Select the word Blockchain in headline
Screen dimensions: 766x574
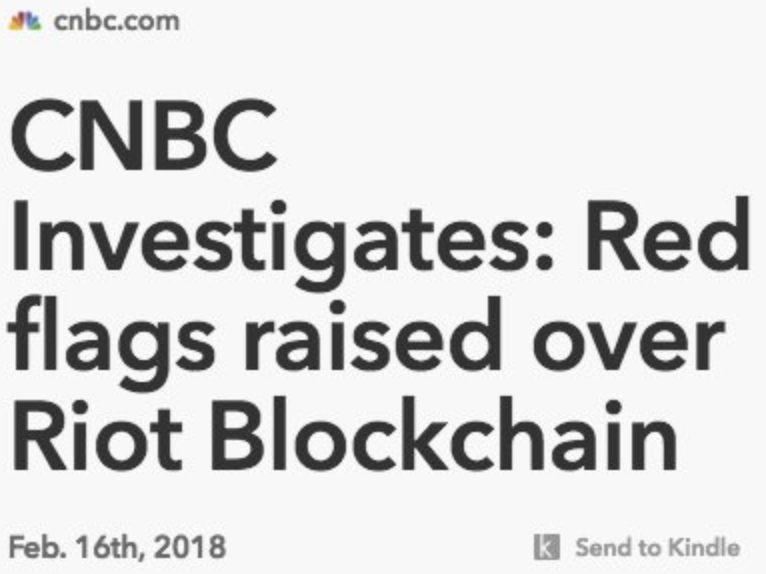point(444,434)
